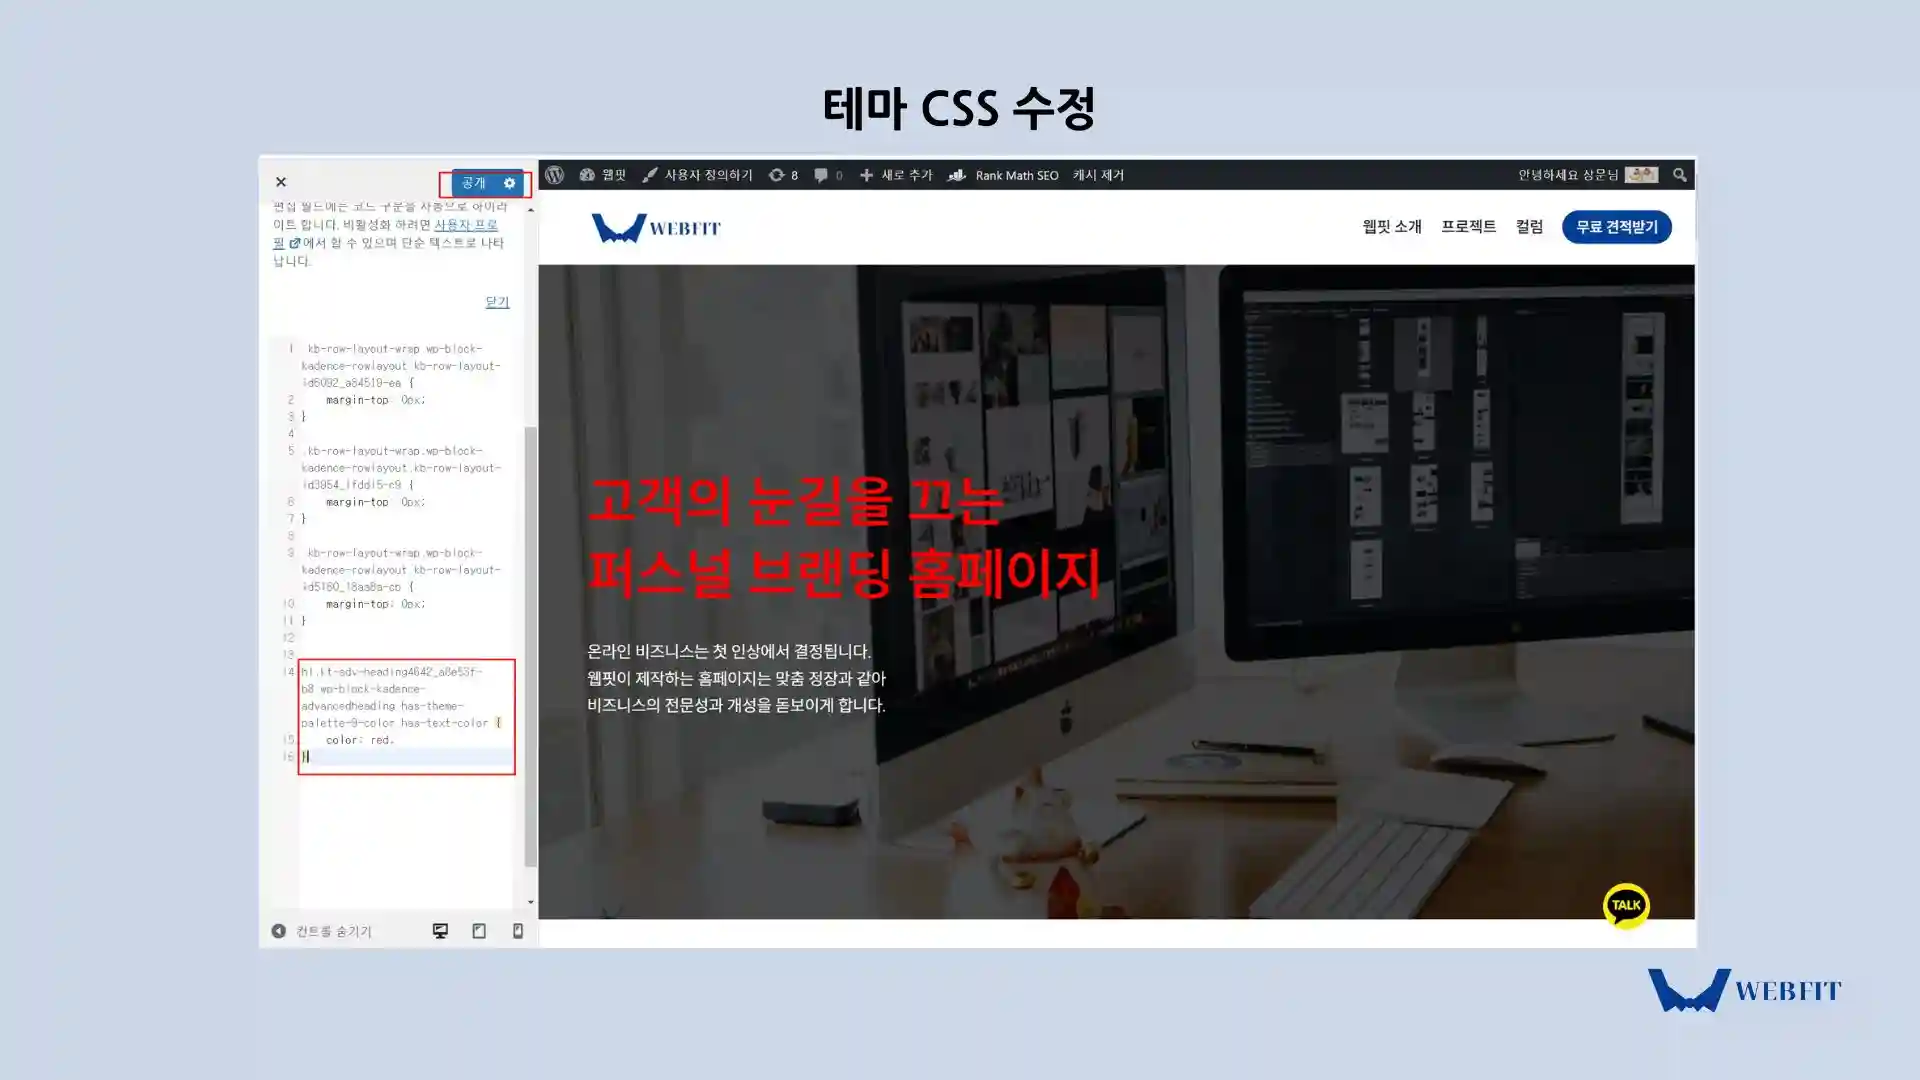
Task: Click the 닫기 (Close) link in editor
Action: click(497, 302)
